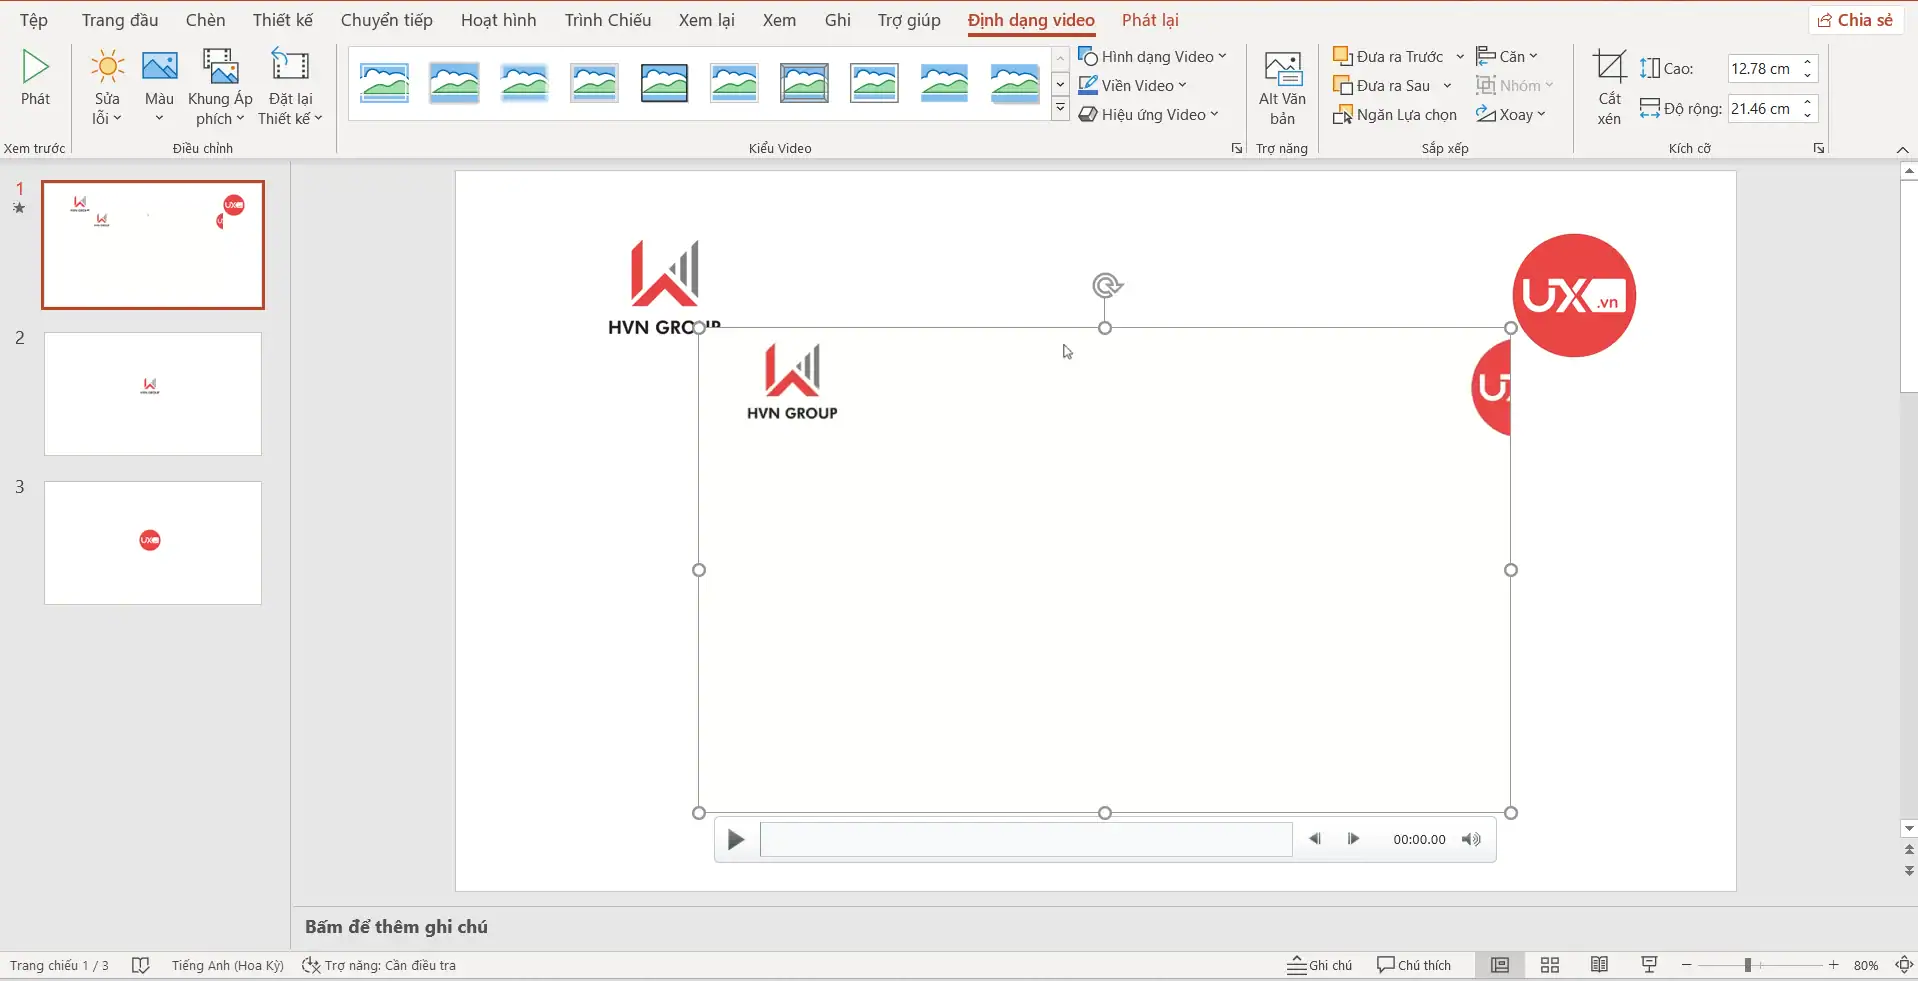Viewport: 1918px width, 981px height.
Task: Expand the Xoay rotate dropdown
Action: point(1511,115)
